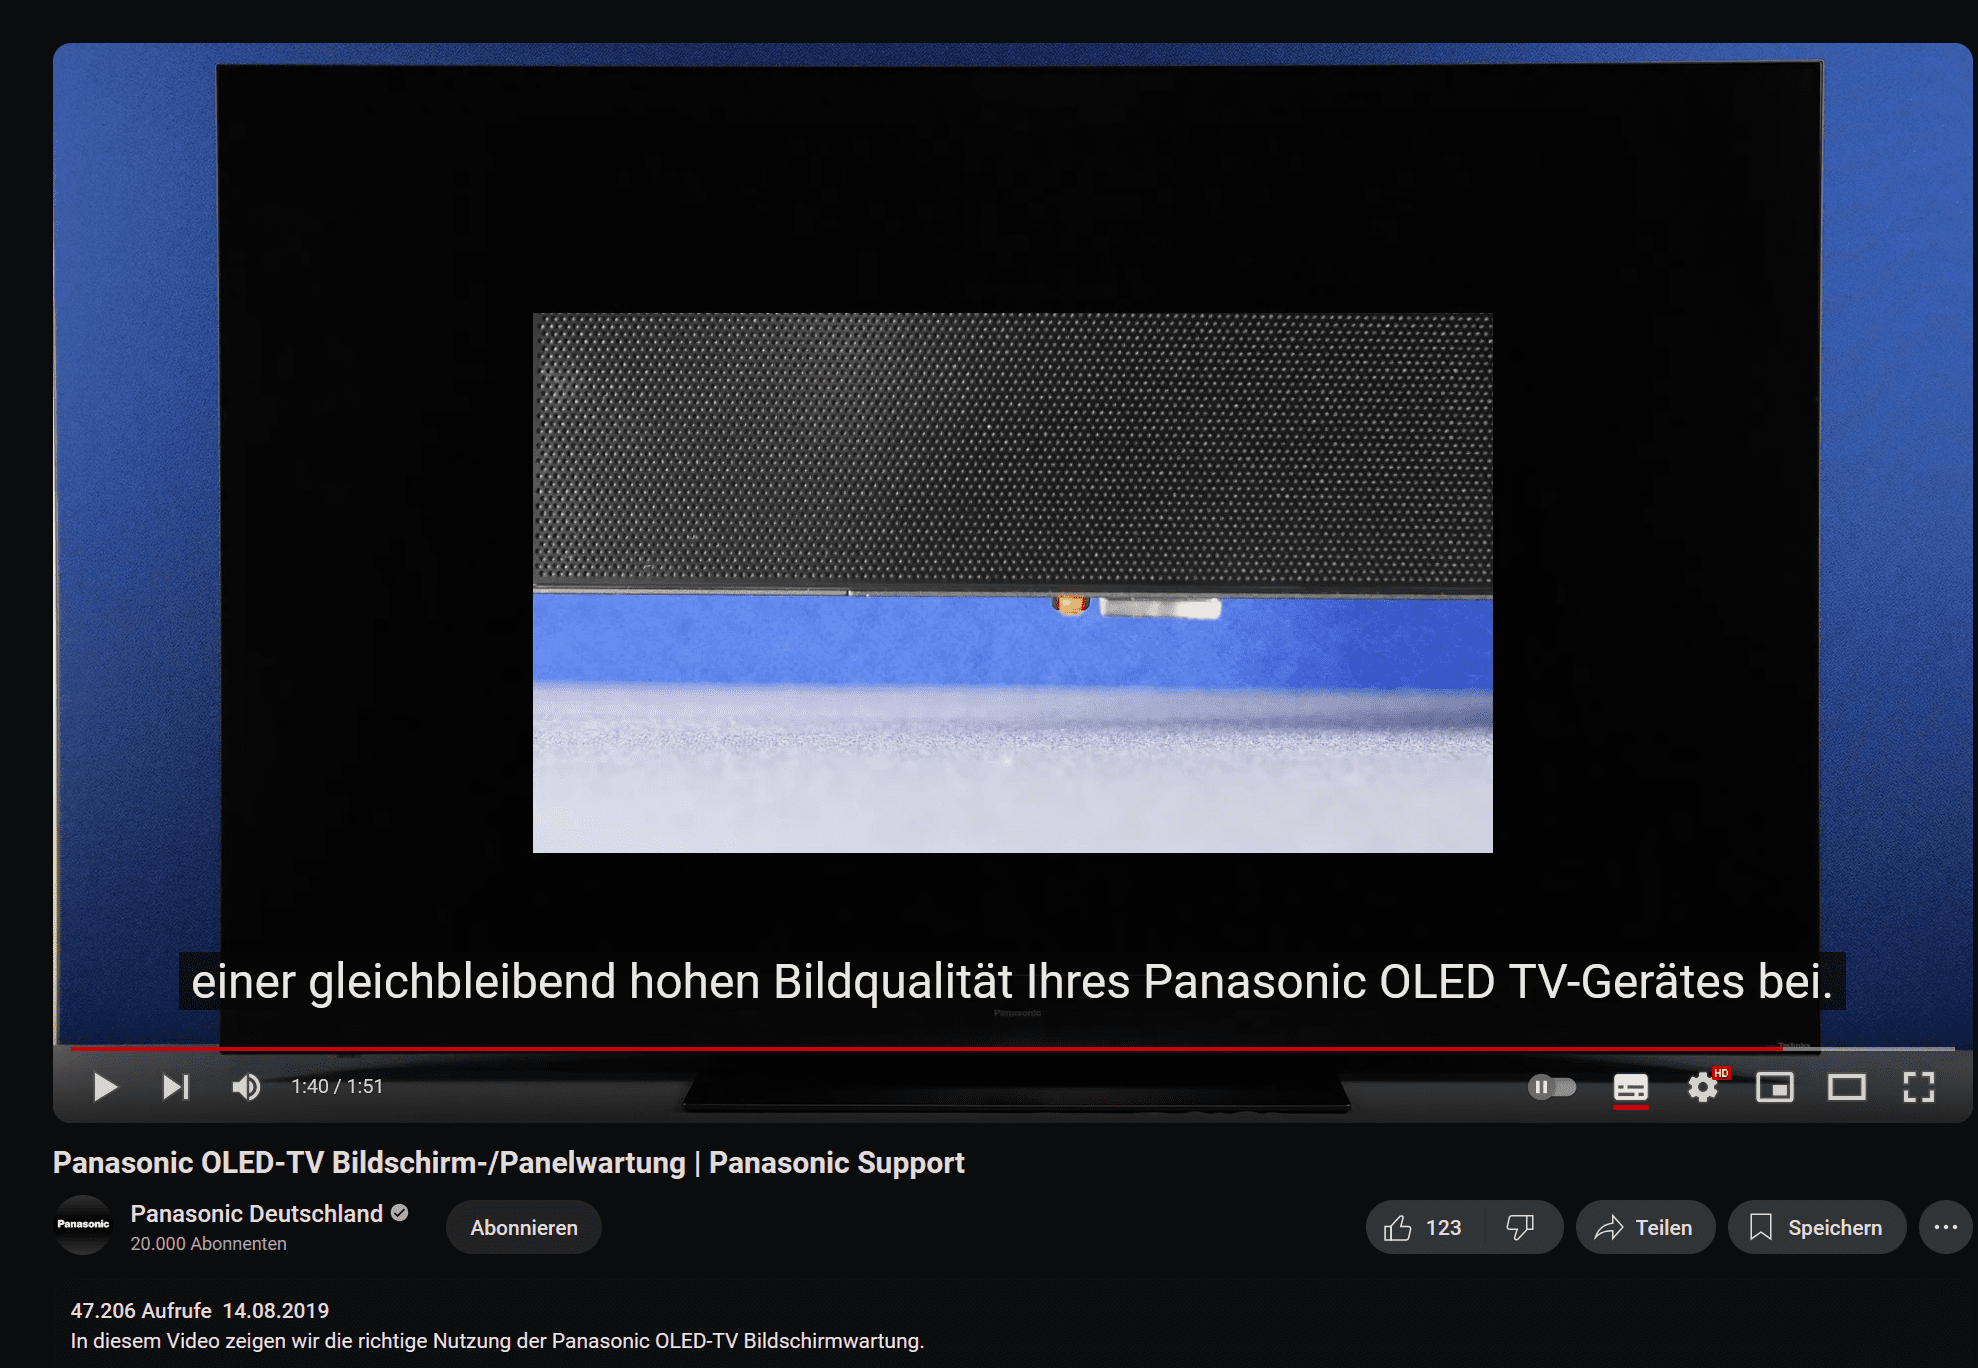Mute the video volume
The image size is (1978, 1368).
tap(246, 1087)
